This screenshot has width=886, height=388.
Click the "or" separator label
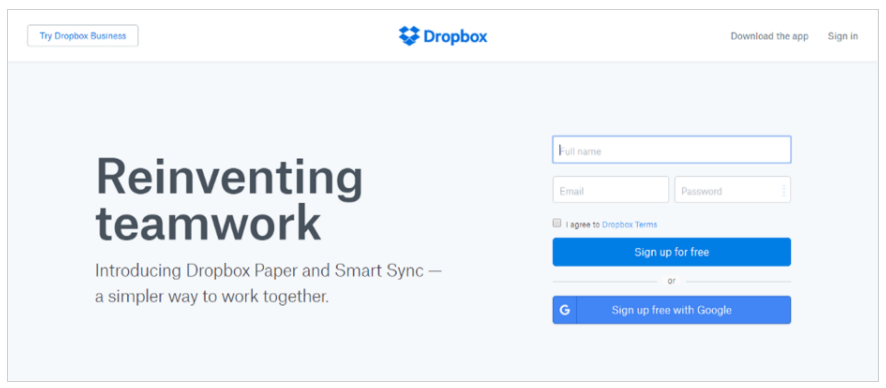pyautogui.click(x=671, y=281)
